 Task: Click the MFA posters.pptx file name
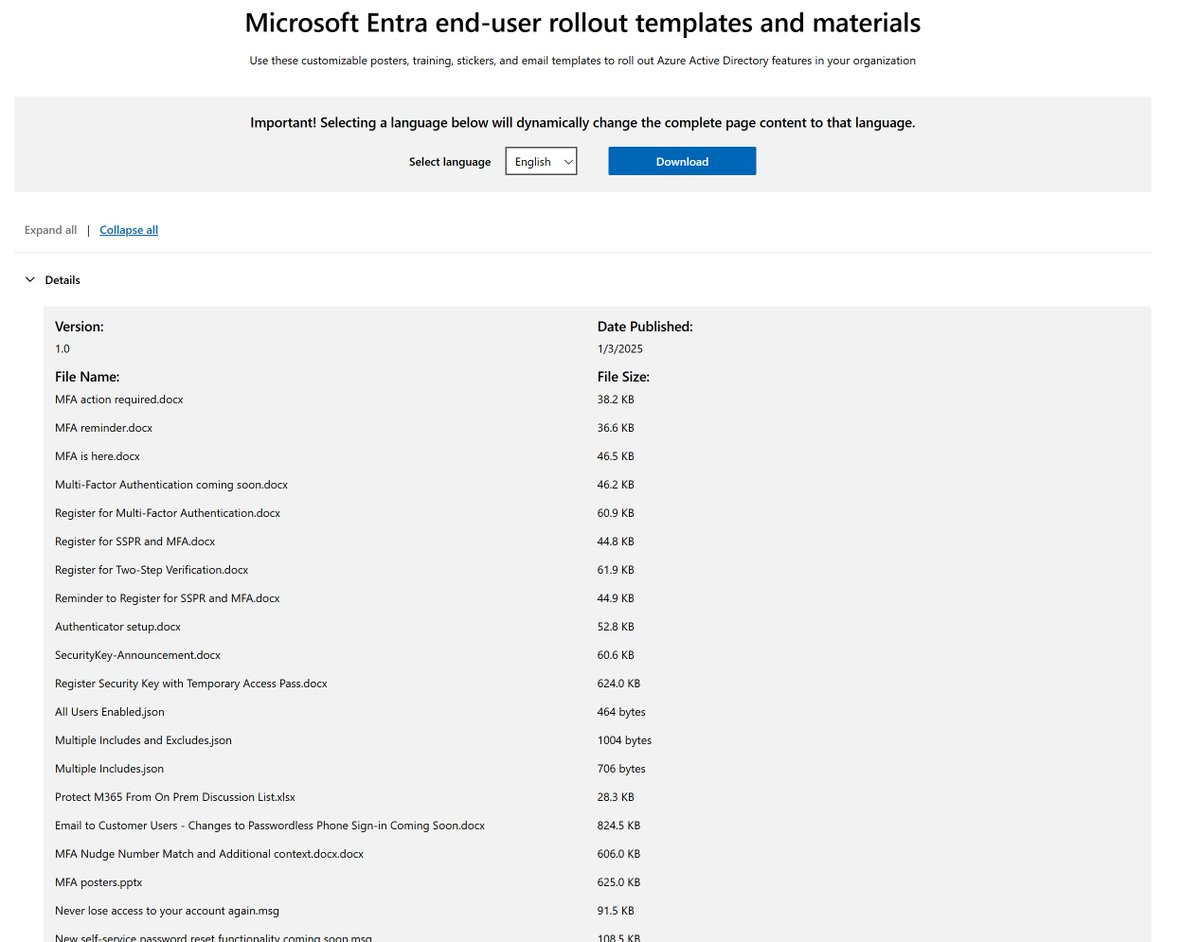pyautogui.click(x=98, y=882)
